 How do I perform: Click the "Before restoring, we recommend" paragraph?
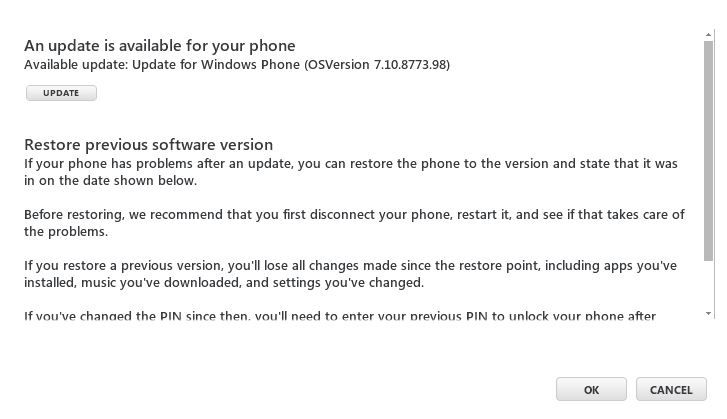point(350,223)
